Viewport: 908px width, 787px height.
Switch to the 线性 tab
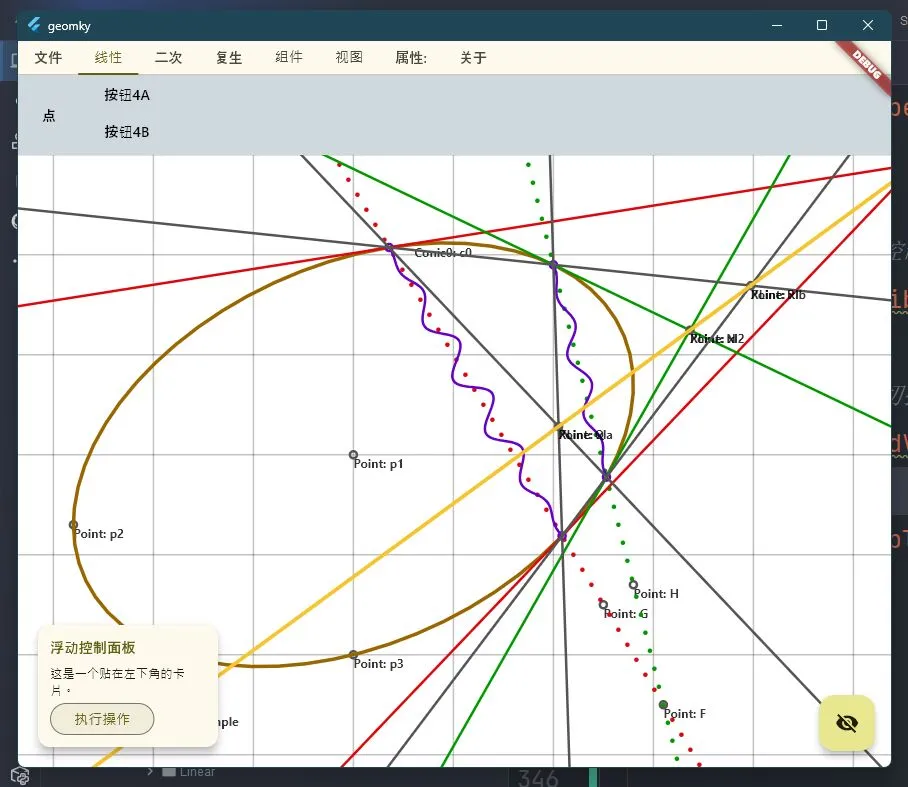coord(108,58)
